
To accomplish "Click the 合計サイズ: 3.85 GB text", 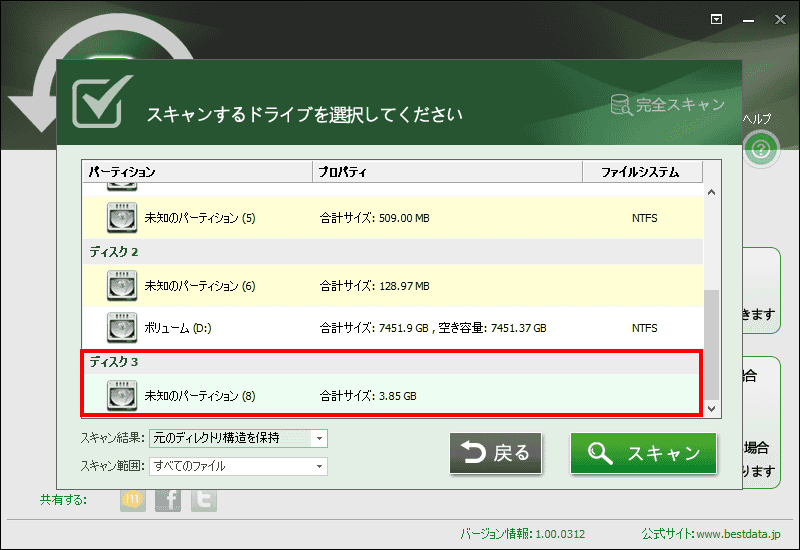I will point(368,396).
